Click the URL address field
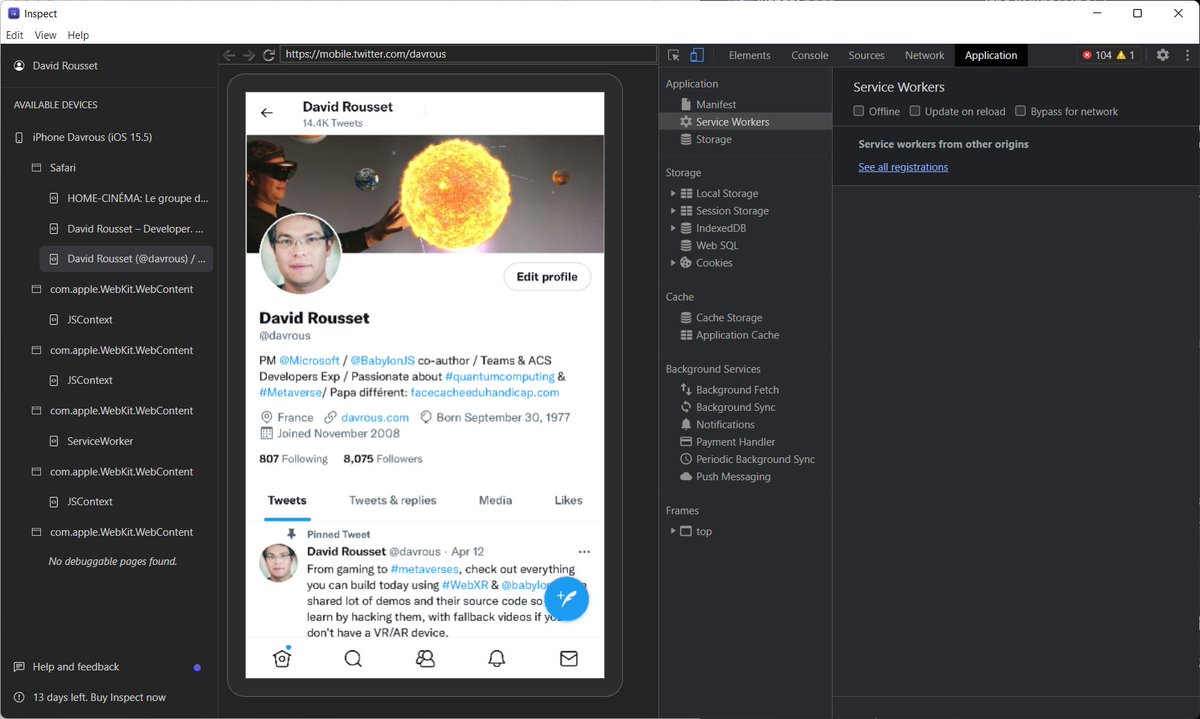Image resolution: width=1200 pixels, height=719 pixels. click(x=468, y=55)
